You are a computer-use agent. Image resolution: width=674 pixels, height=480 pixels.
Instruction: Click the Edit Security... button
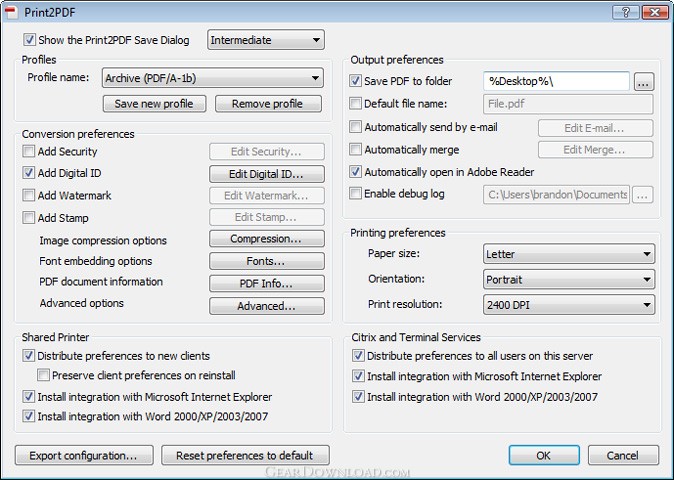coord(267,152)
